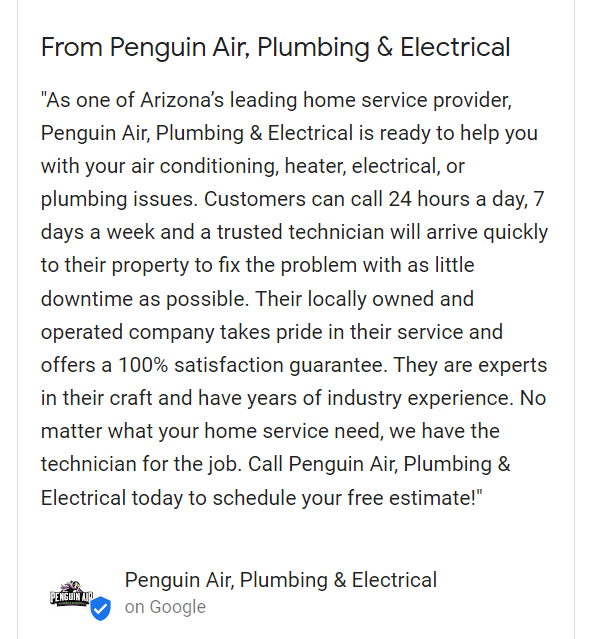Click the text "Electrical is ready to help you"
This screenshot has width=595, height=639.
tap(403, 133)
